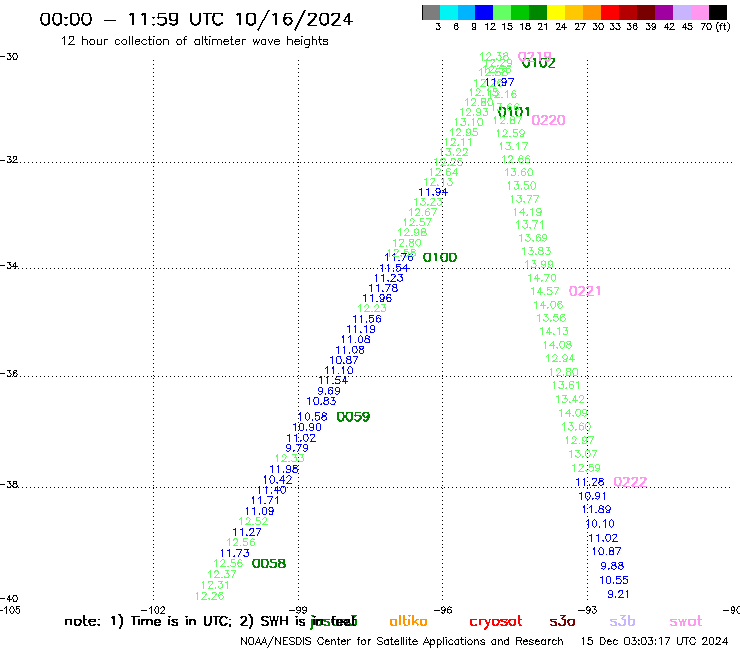Click the -34 latitude axis label

pyautogui.click(x=9, y=265)
